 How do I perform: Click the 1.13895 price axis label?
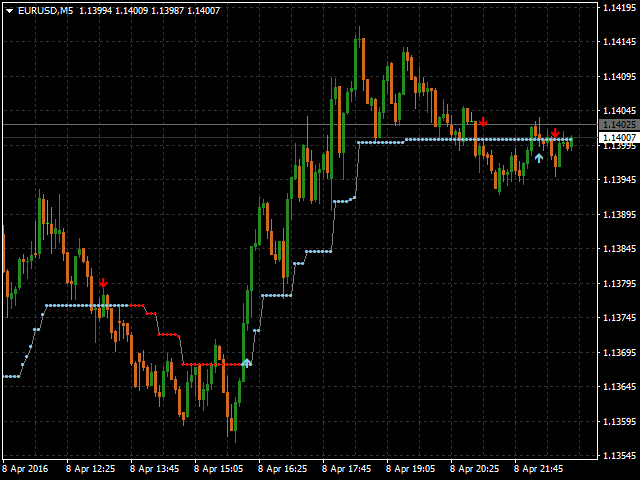(619, 214)
